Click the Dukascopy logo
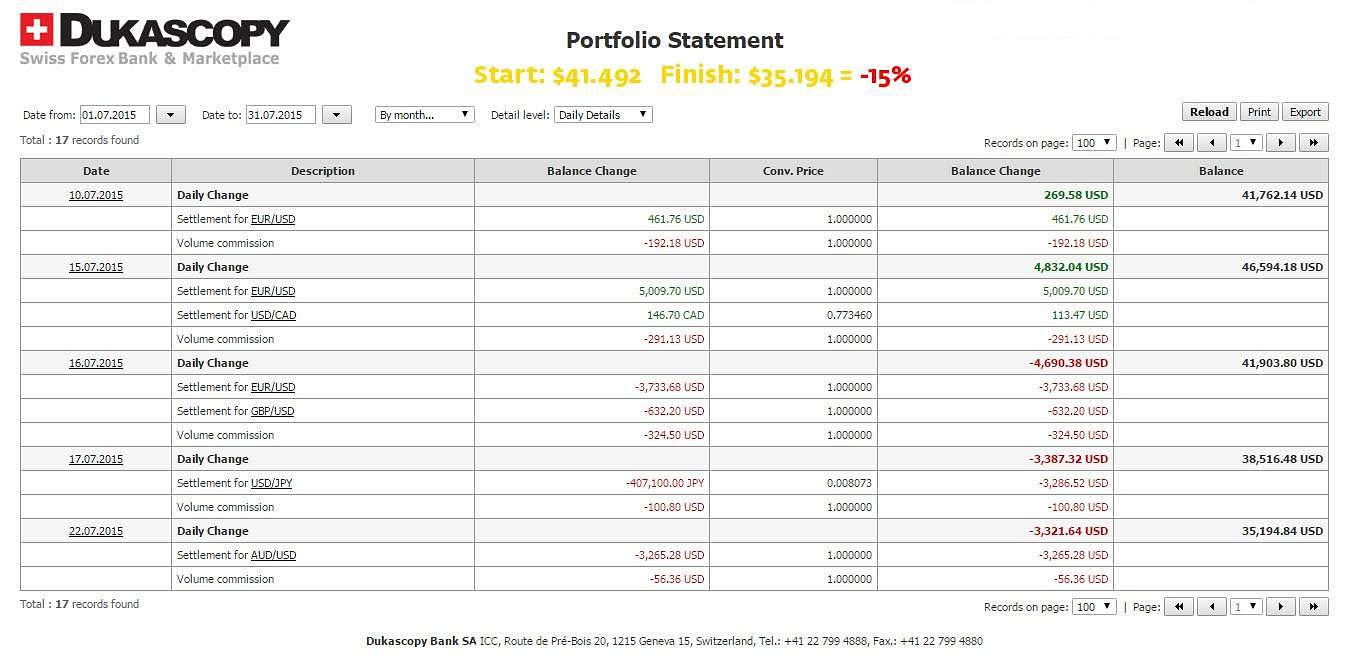This screenshot has width=1349, height=665. coord(155,40)
